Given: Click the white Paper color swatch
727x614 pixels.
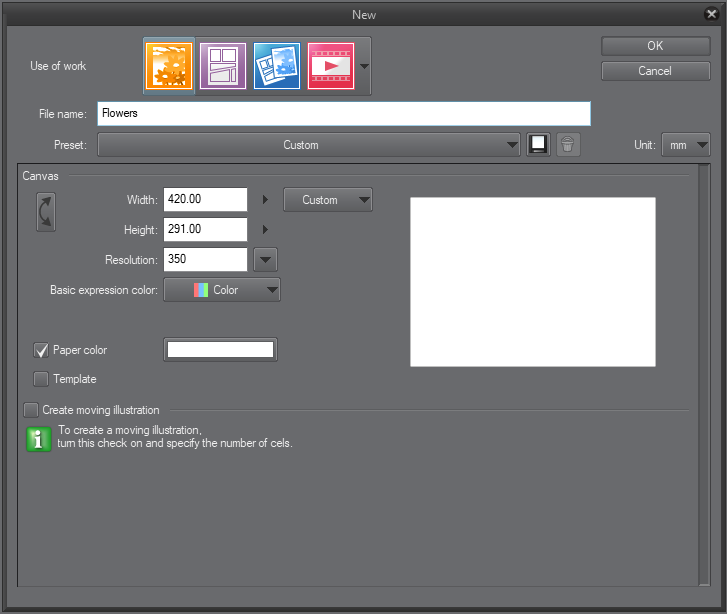Looking at the screenshot, I should [x=220, y=350].
